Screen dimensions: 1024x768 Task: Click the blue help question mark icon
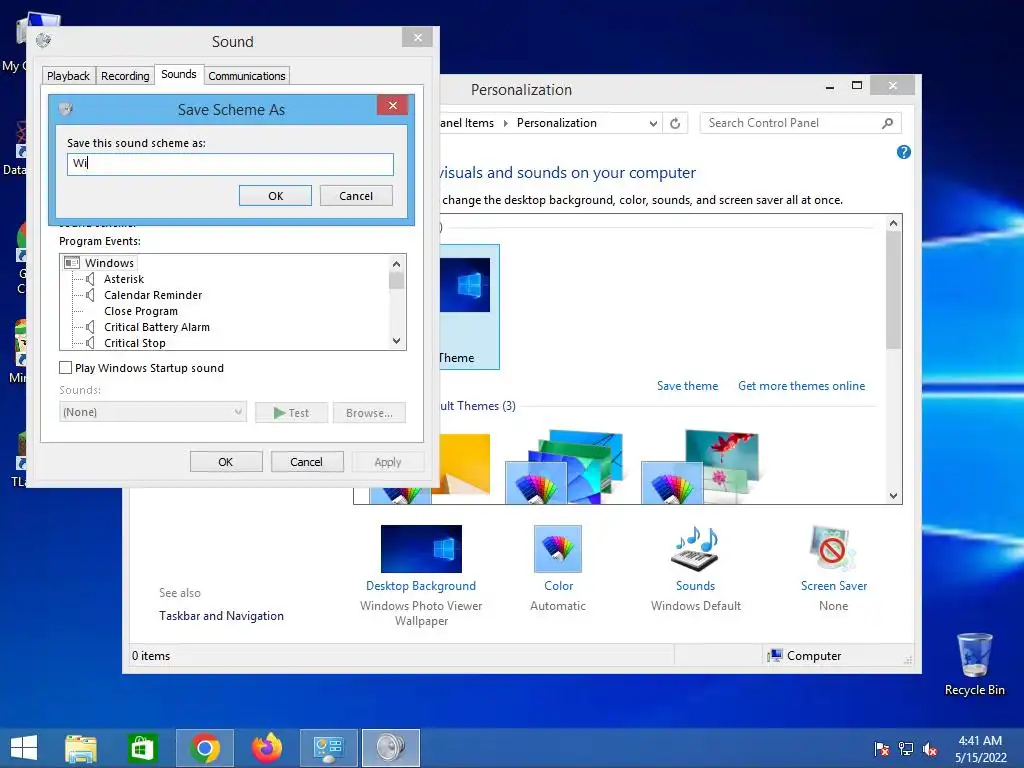click(x=904, y=152)
